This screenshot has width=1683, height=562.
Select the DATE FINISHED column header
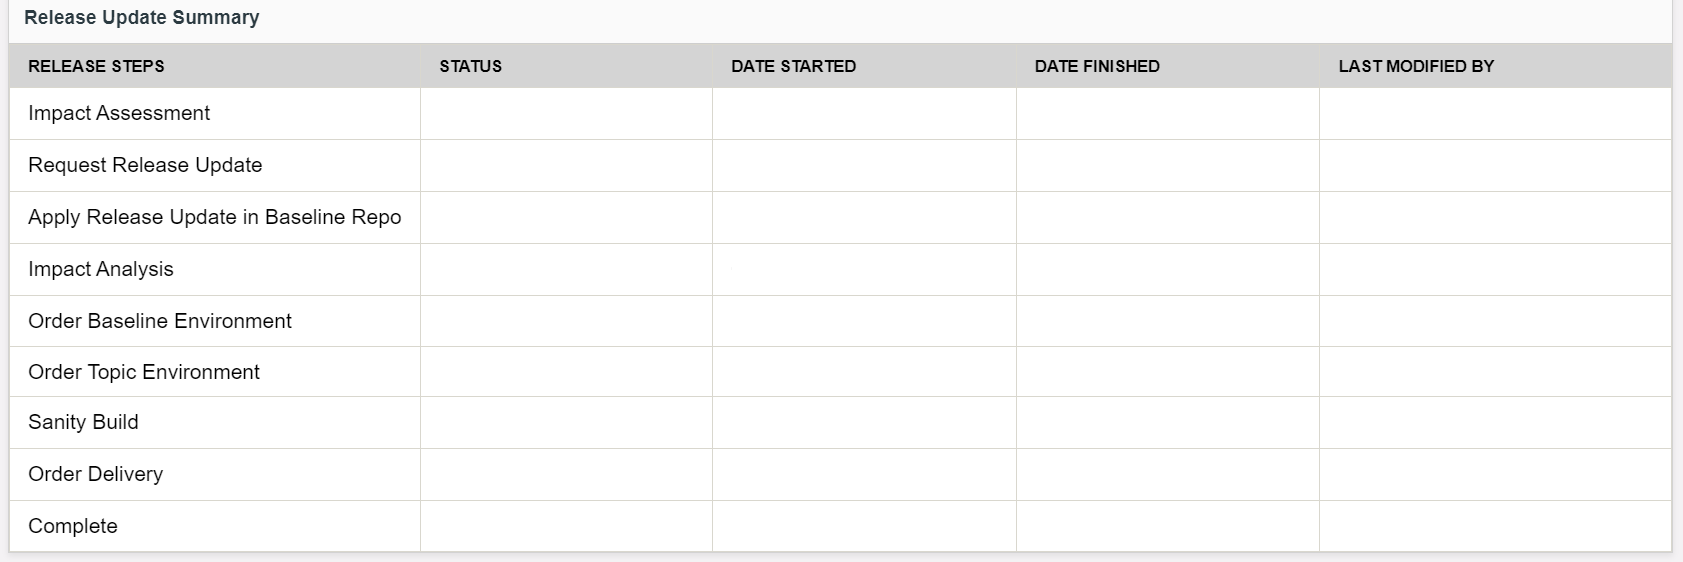coord(1097,66)
